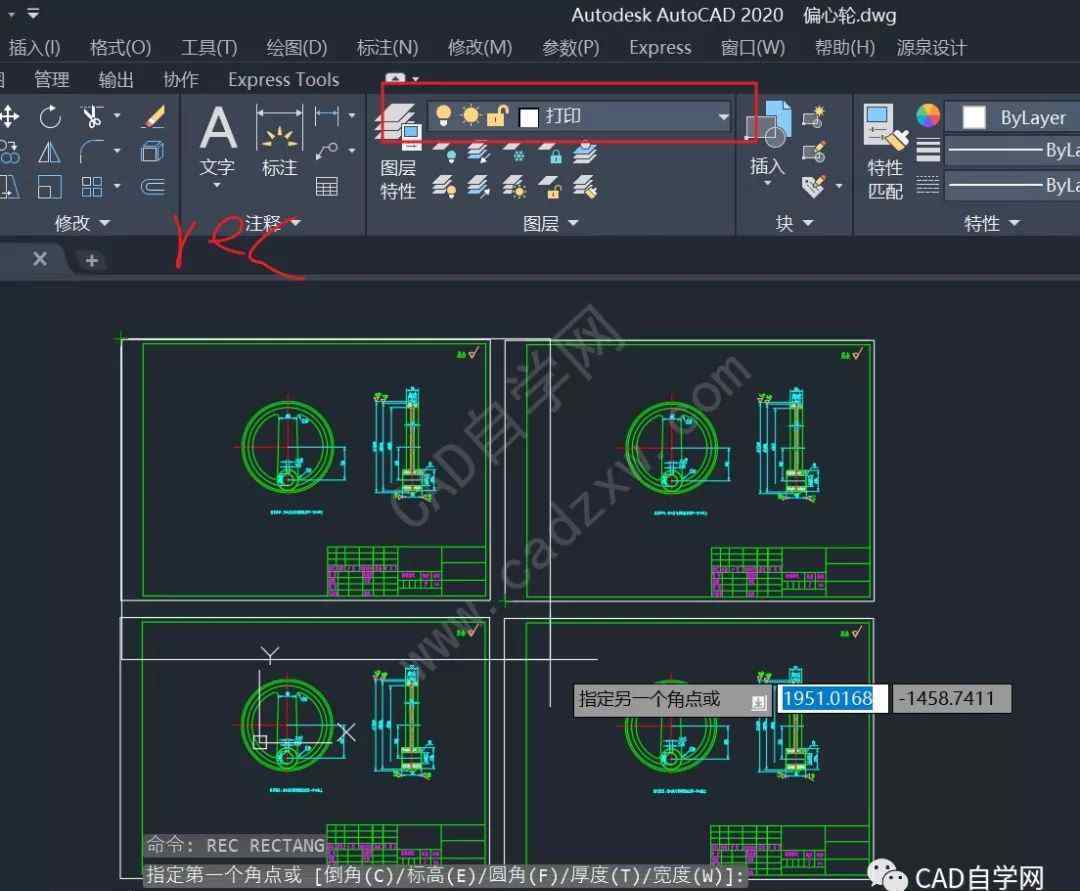
Task: Click the Layer Unlock icon
Action: click(x=550, y=187)
